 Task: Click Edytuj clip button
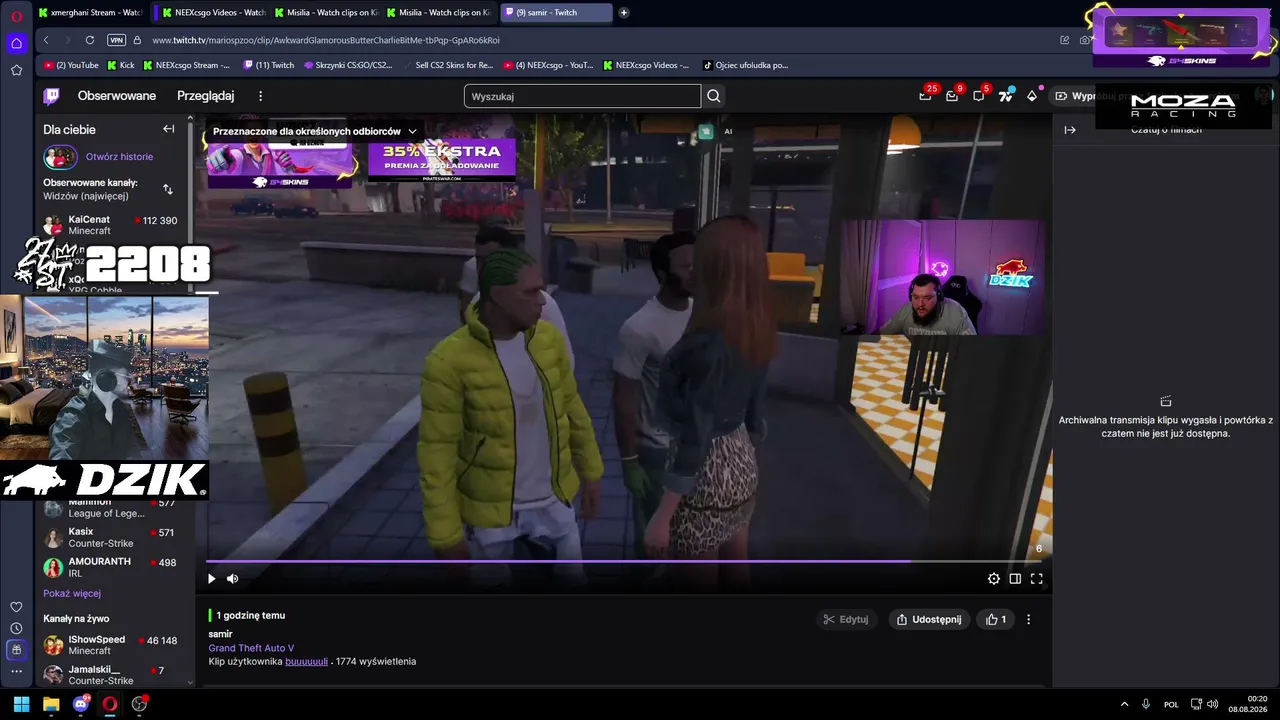pos(845,619)
